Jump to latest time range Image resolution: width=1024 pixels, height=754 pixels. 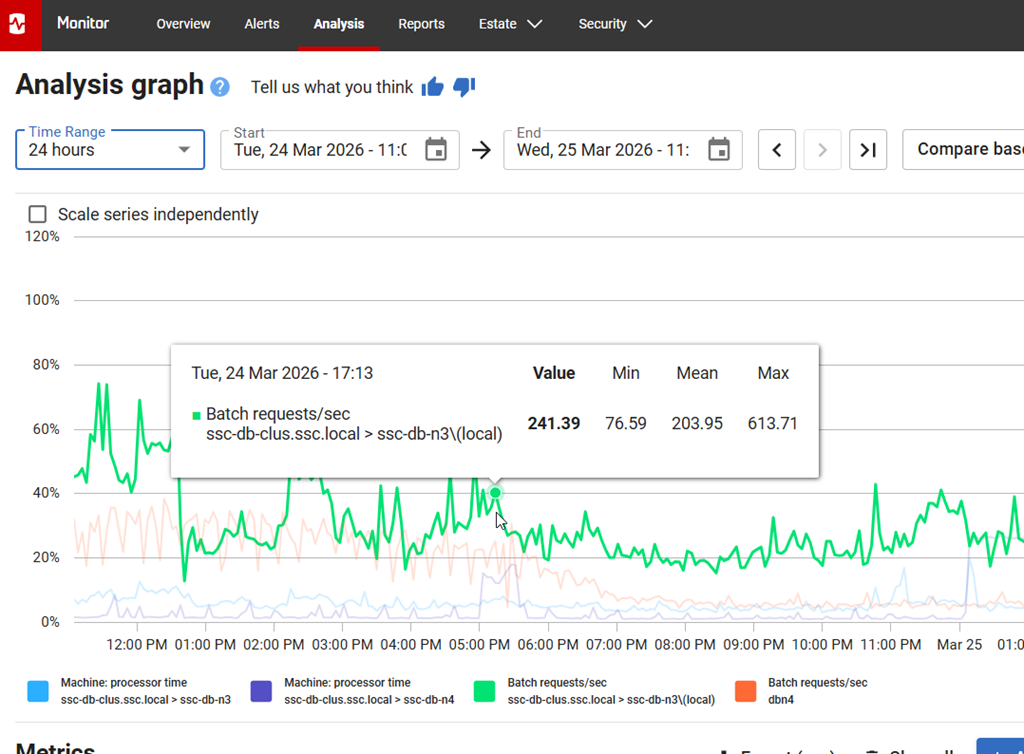coord(868,150)
